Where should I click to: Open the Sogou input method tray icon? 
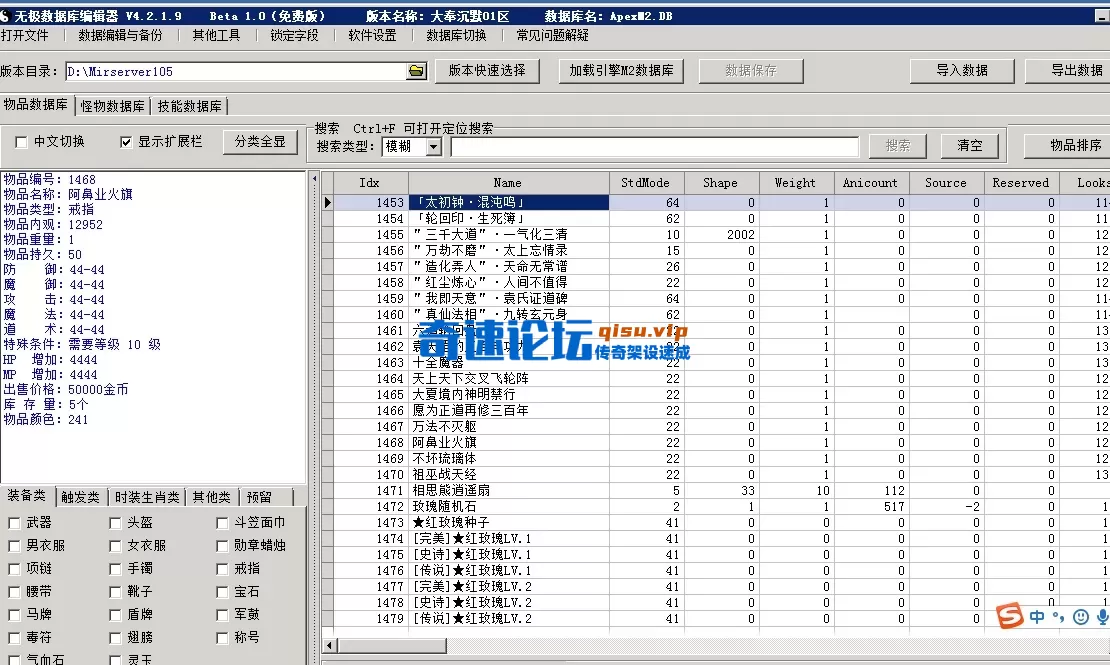[x=1010, y=616]
